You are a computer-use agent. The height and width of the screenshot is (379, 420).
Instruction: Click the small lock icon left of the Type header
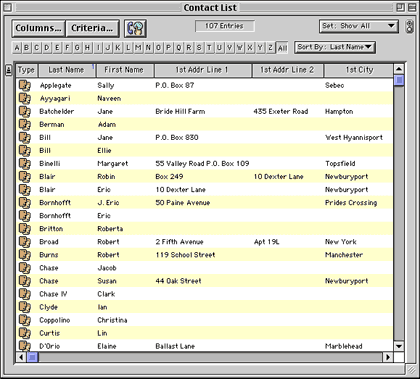point(9,70)
